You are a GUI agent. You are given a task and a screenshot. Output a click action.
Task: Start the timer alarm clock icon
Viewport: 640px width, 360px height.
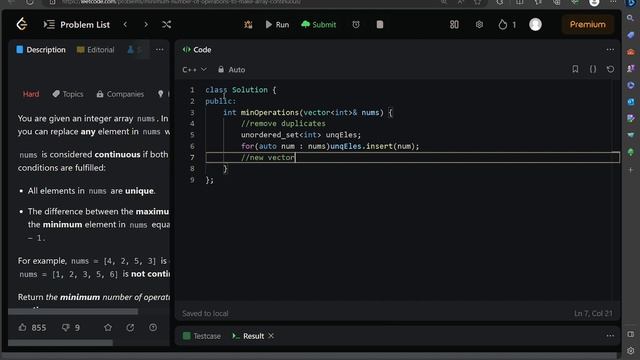pyautogui.click(x=356, y=24)
